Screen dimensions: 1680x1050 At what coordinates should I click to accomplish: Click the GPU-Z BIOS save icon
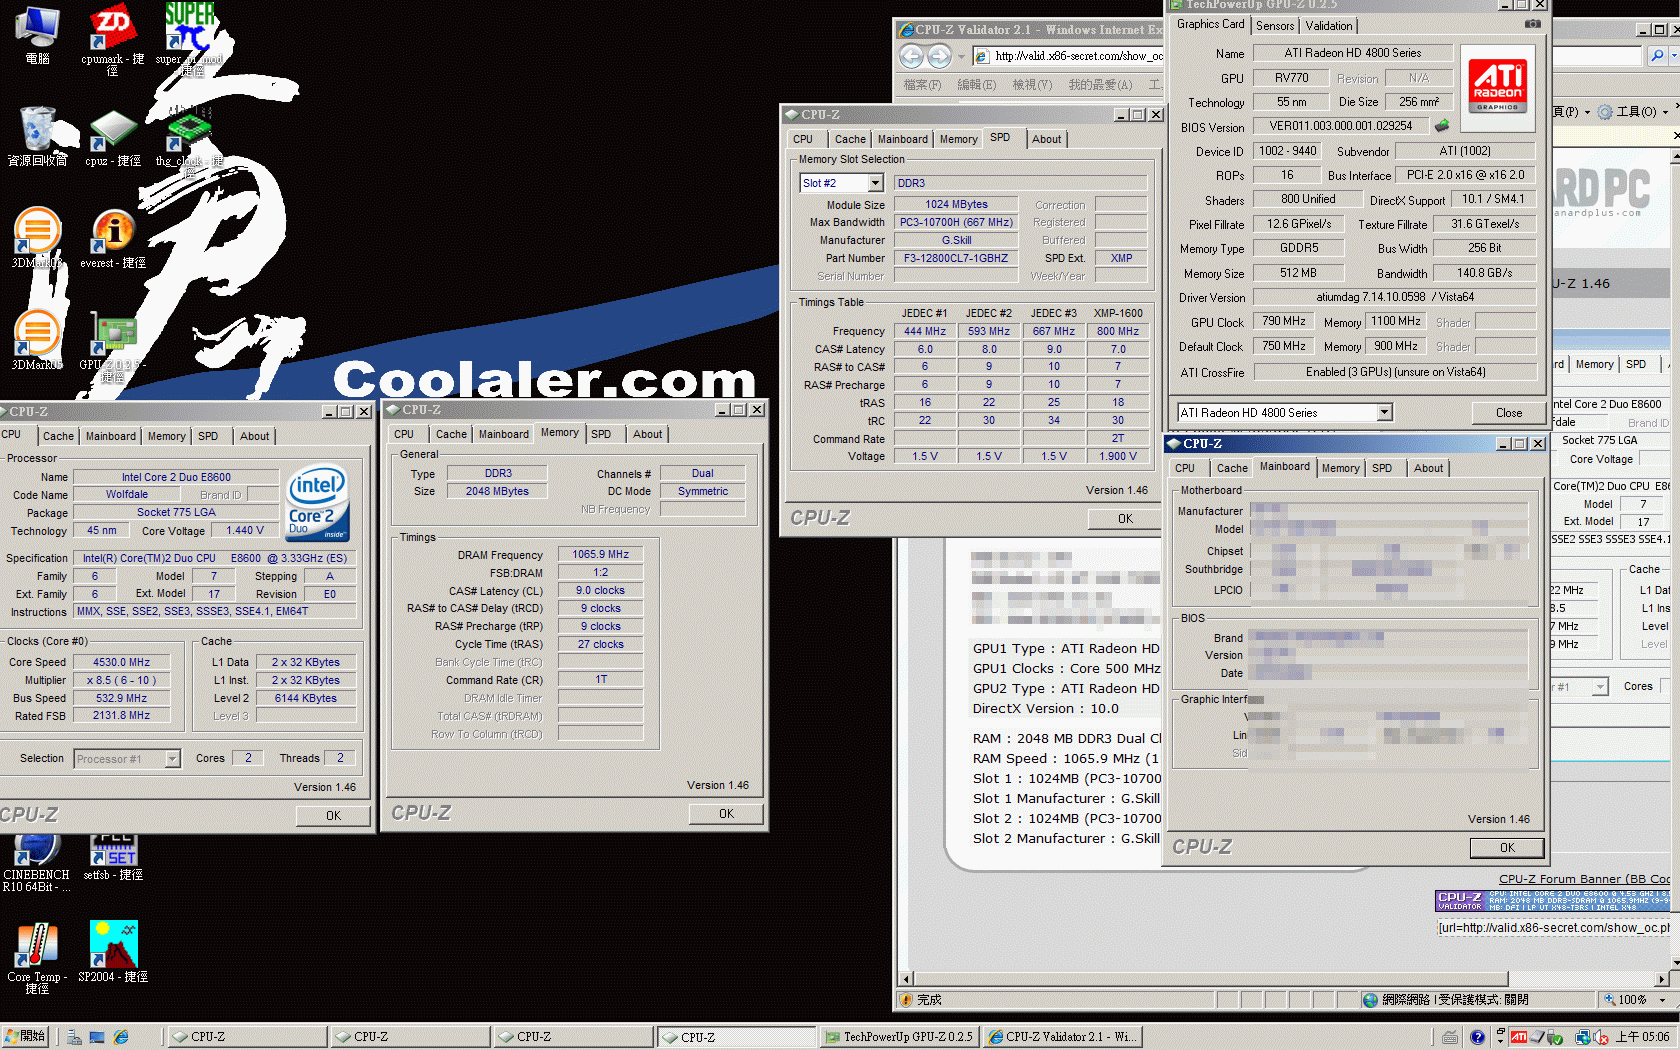coord(1441,126)
